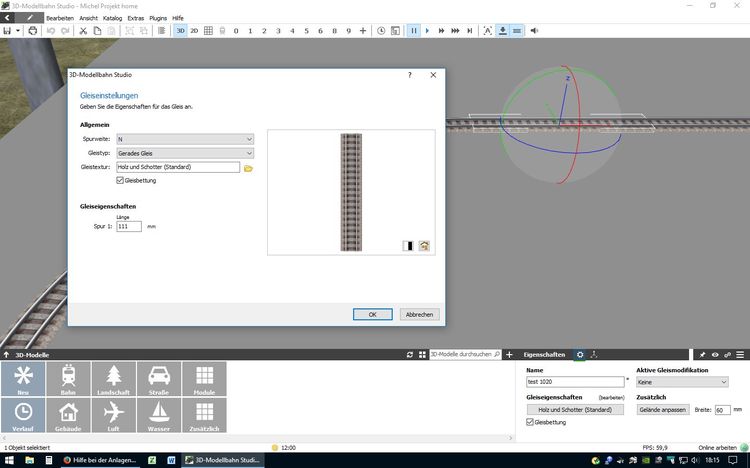Confirm the track settings with OK
Image resolution: width=750 pixels, height=468 pixels.
click(372, 314)
